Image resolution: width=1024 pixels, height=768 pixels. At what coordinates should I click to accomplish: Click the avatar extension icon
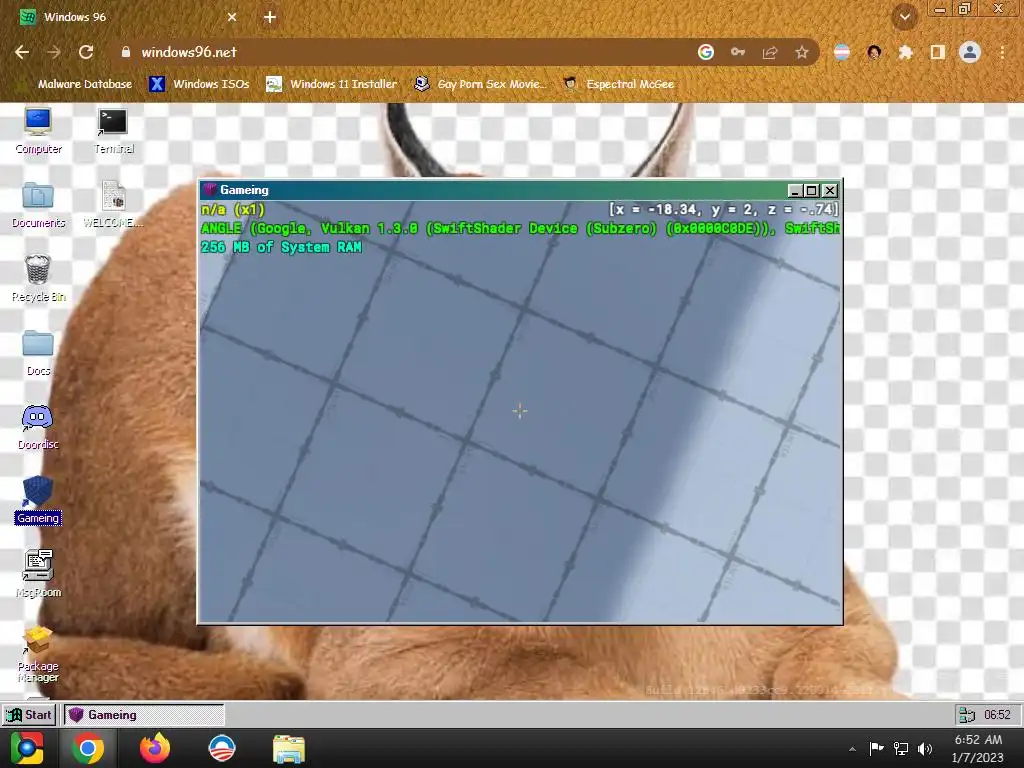[x=874, y=52]
